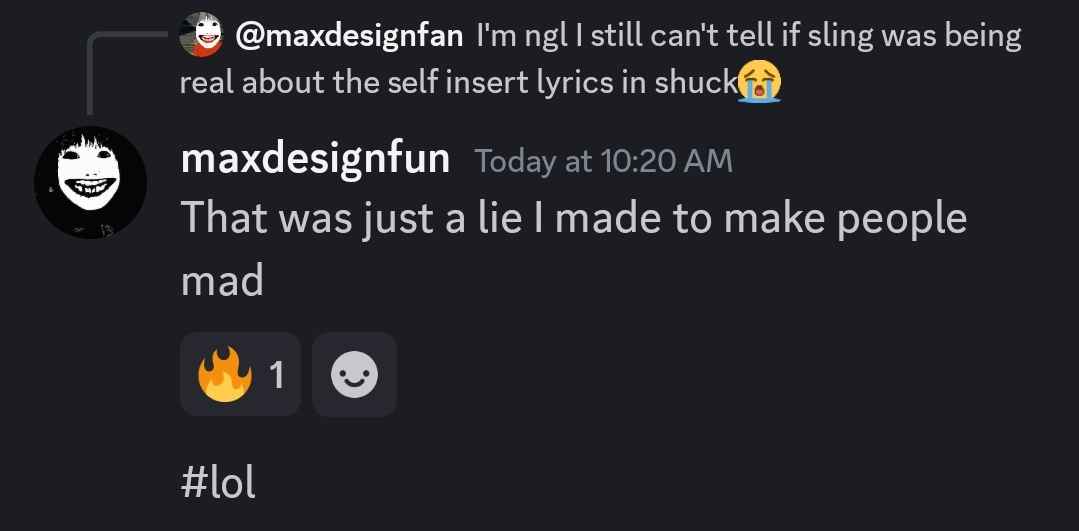The height and width of the screenshot is (531, 1079).
Task: Click the message text "That was just a lie"
Action: 350,218
